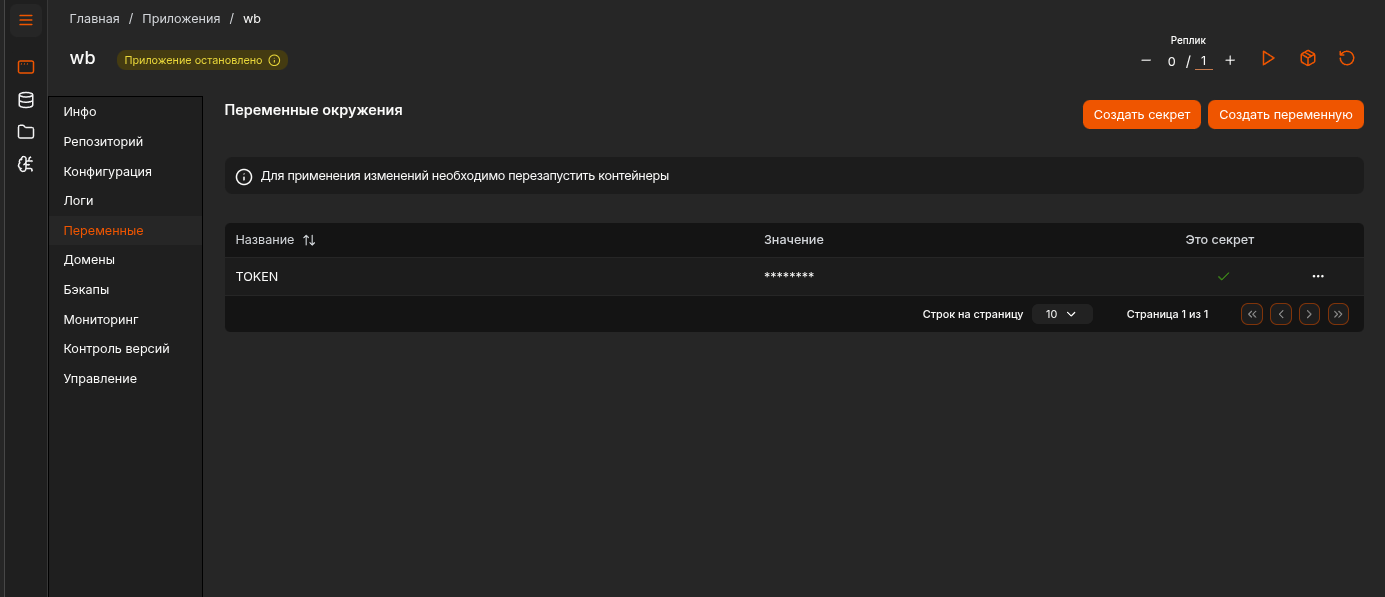Click the replica count input field

[x=1204, y=62]
